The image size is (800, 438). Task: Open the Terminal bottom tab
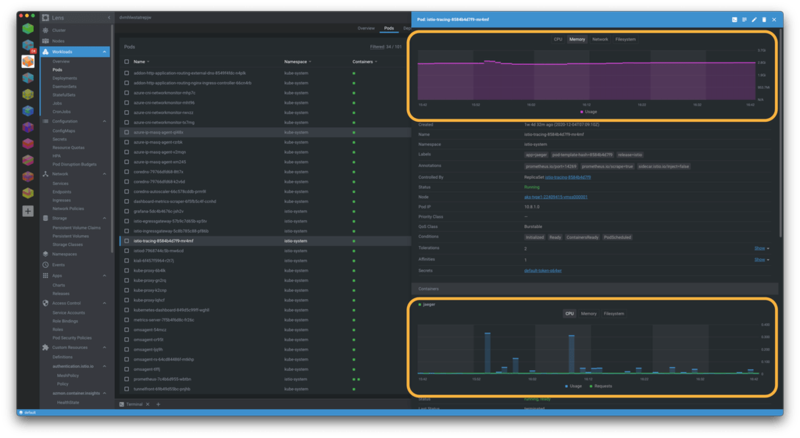134,404
